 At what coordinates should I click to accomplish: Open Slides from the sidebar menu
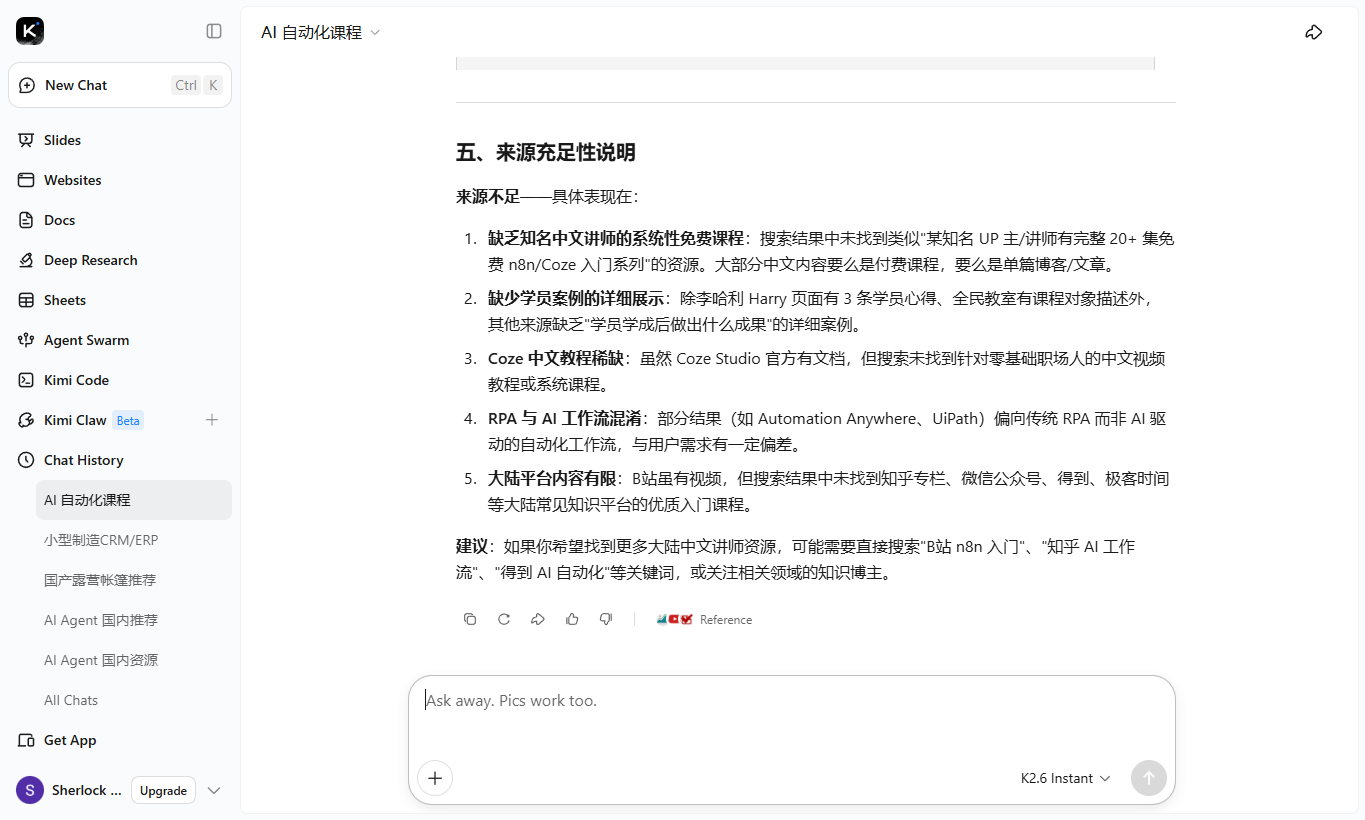(62, 140)
